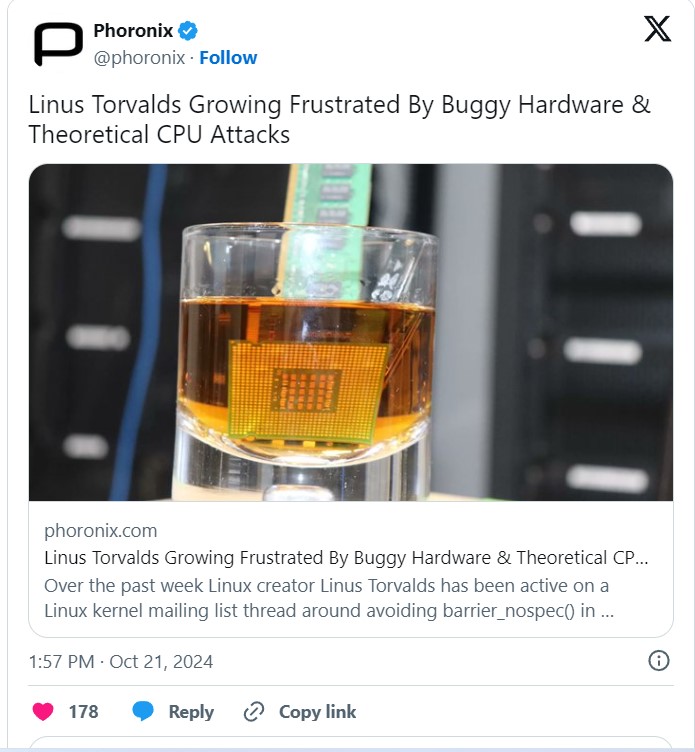
Task: Click the blue verified badge
Action: coord(188,31)
